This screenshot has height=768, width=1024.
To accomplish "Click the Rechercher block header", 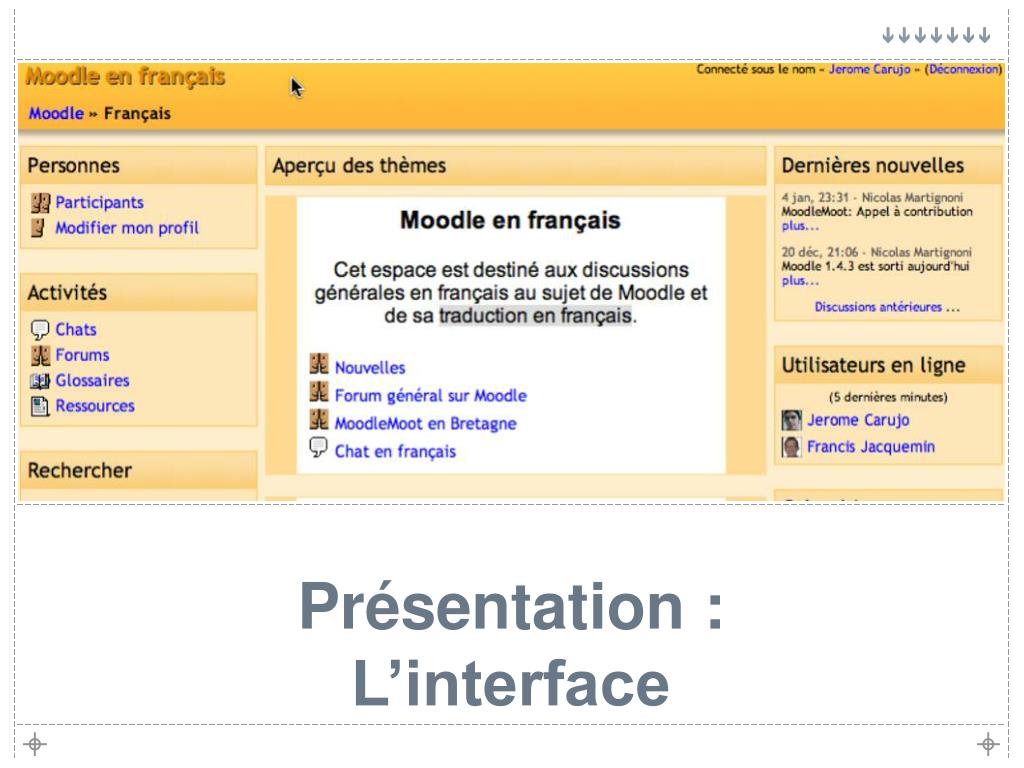I will tap(138, 470).
